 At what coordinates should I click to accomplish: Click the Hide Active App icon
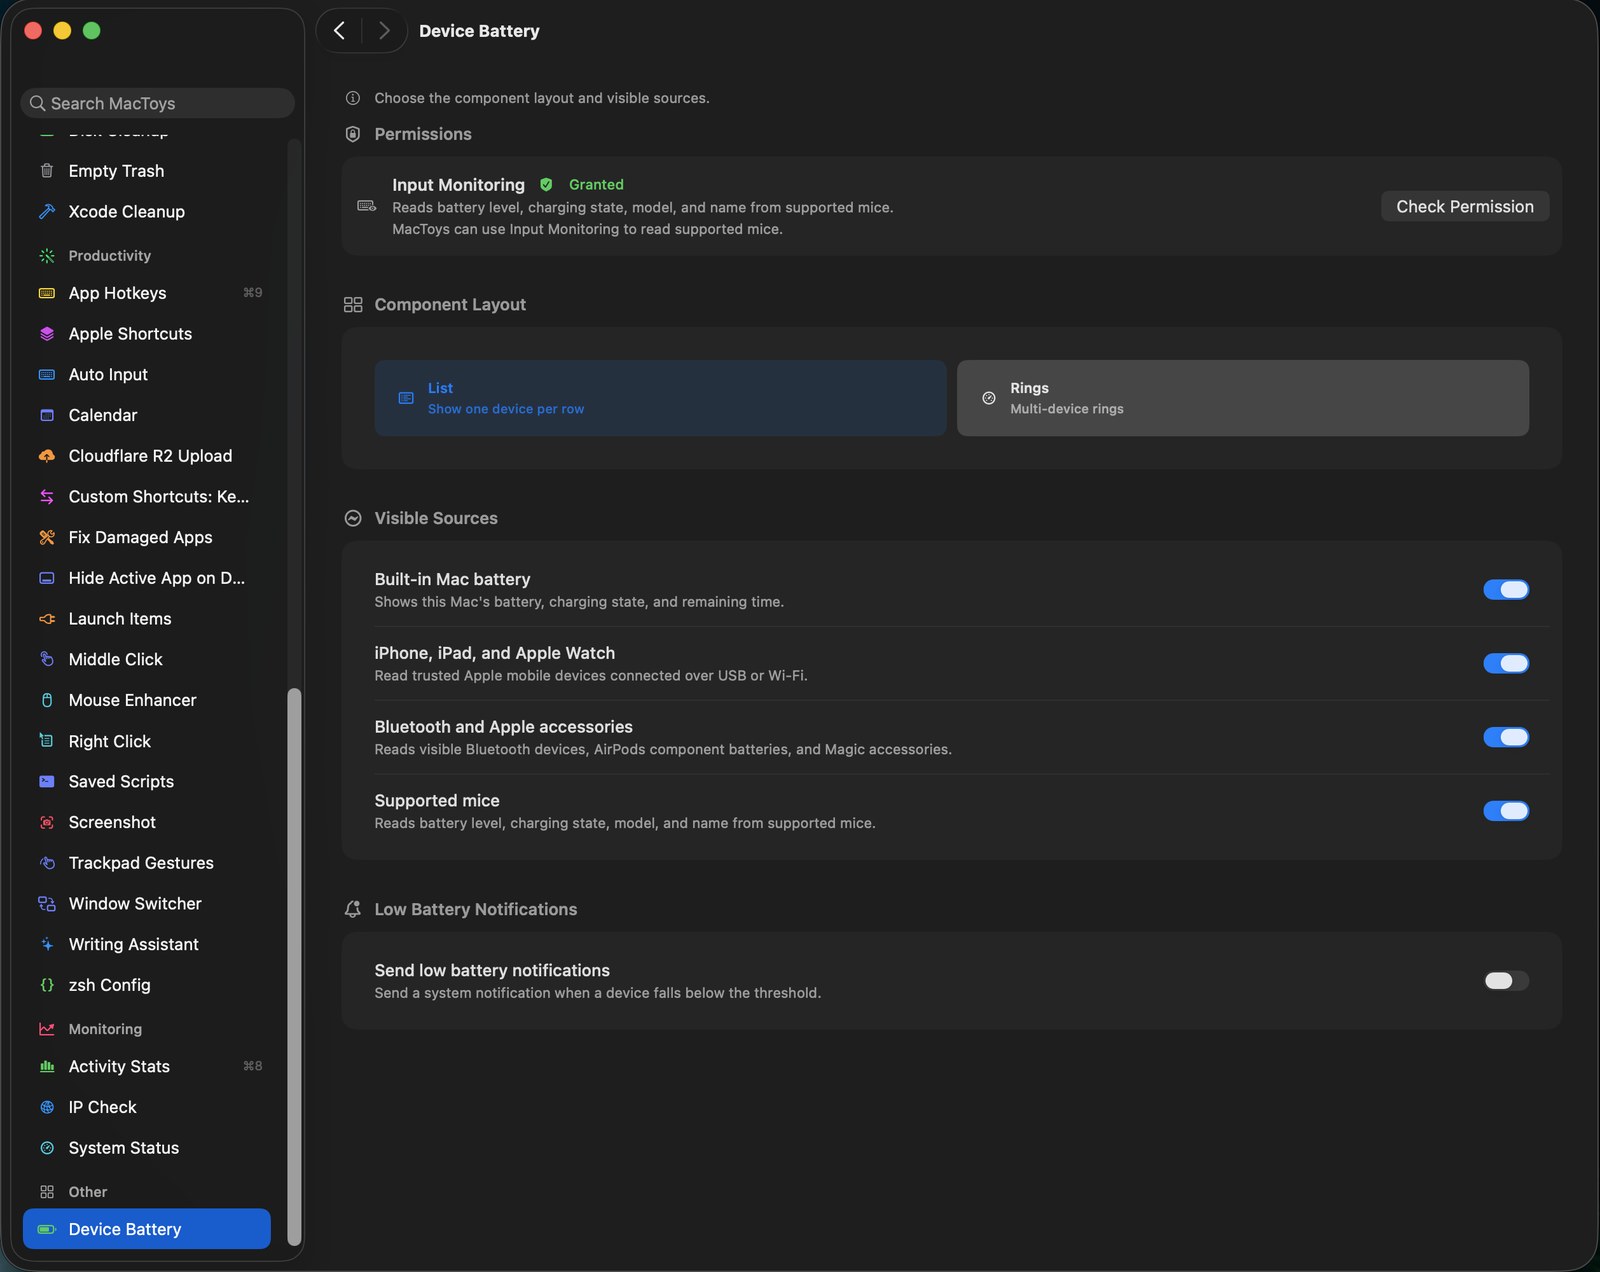pos(47,578)
